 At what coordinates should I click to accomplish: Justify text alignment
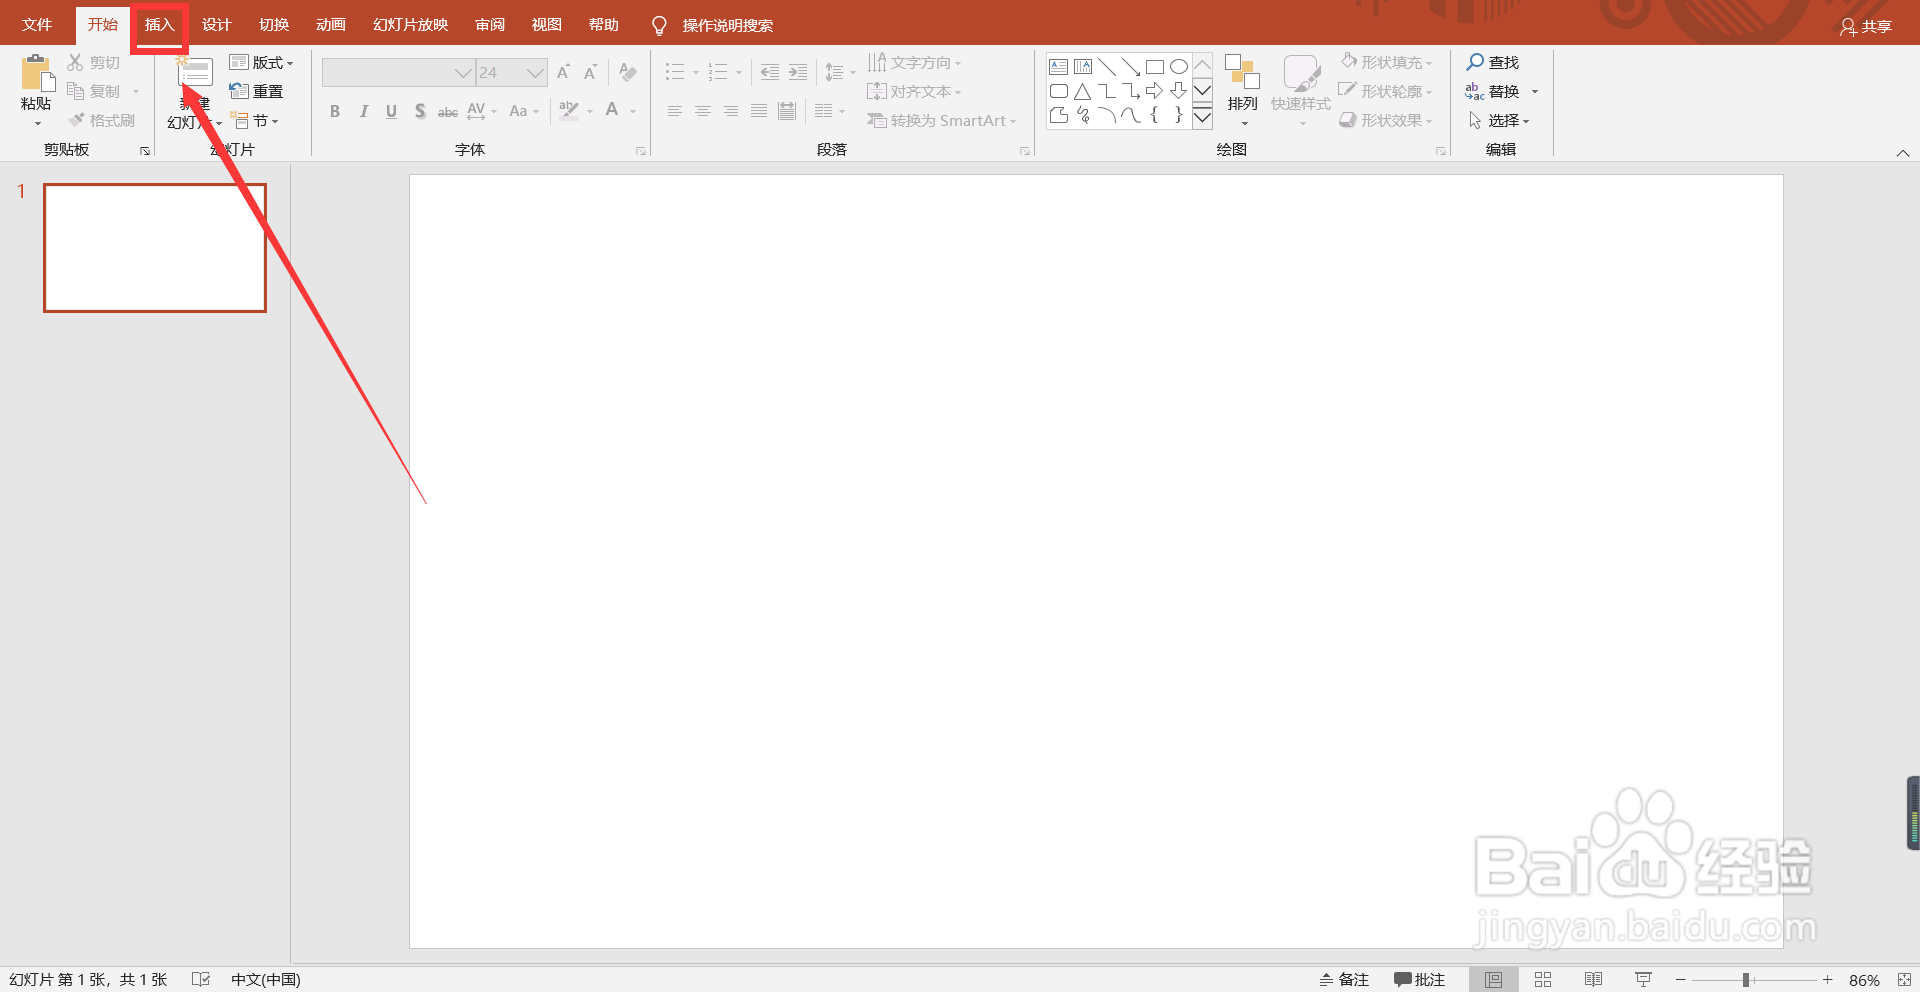click(x=759, y=111)
